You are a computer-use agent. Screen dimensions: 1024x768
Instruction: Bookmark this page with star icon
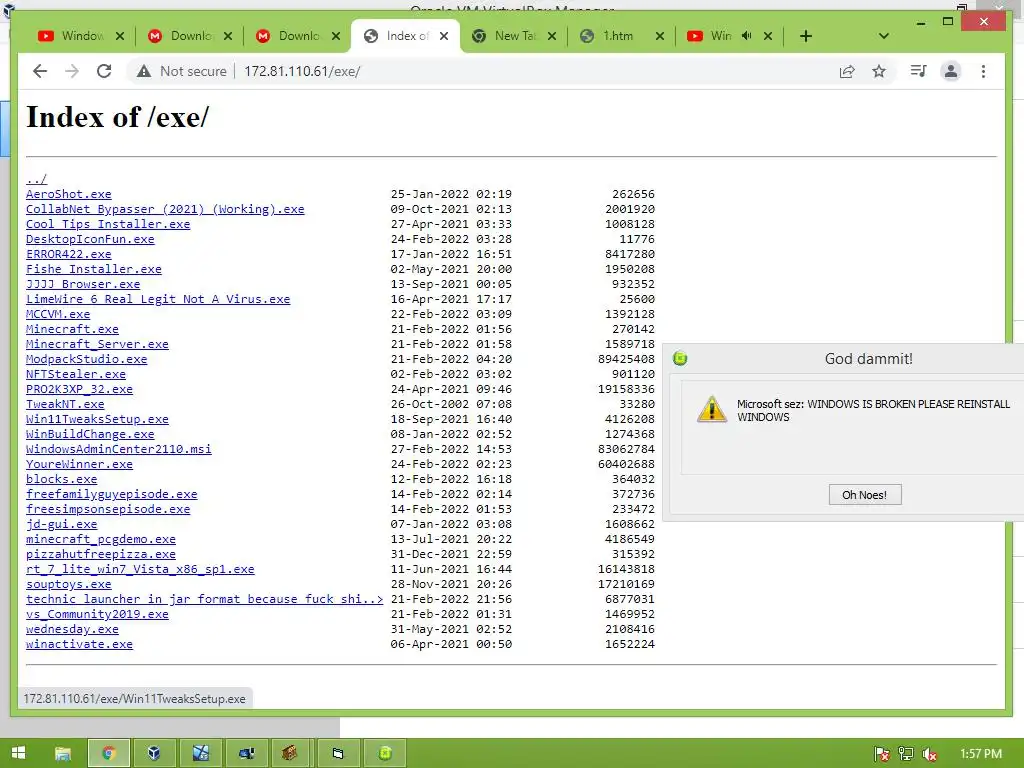pyautogui.click(x=879, y=71)
